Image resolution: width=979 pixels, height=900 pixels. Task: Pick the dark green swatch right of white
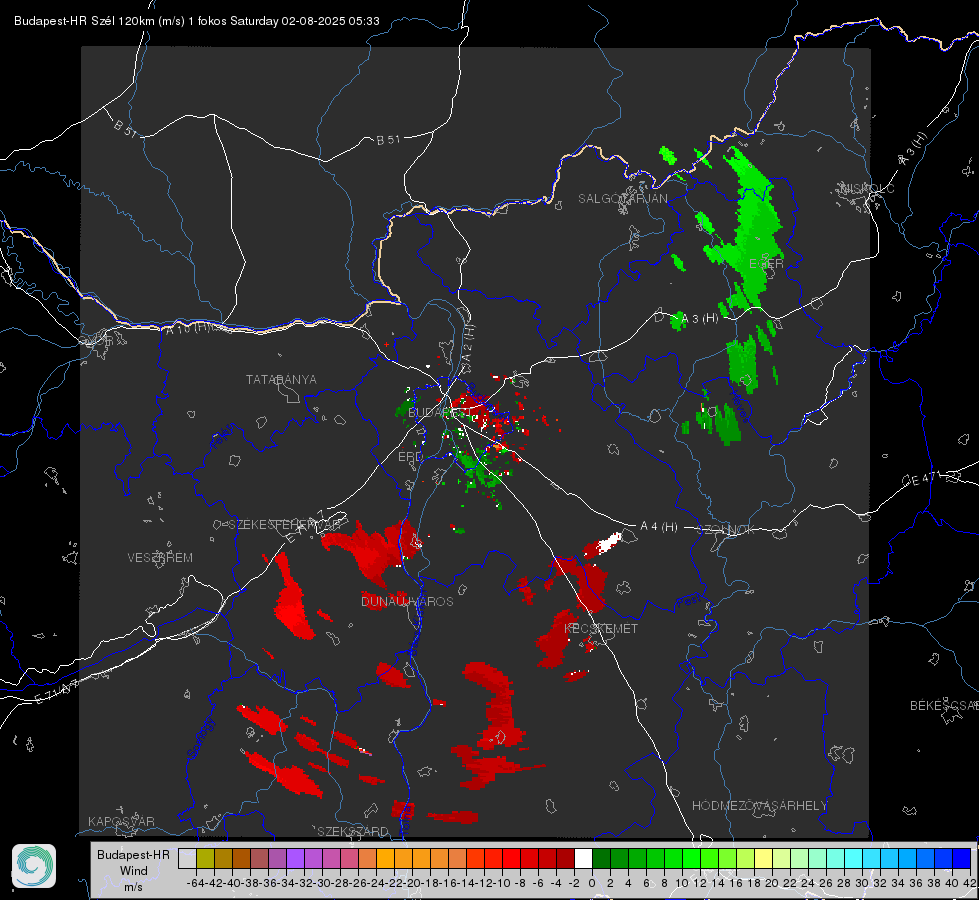click(601, 858)
